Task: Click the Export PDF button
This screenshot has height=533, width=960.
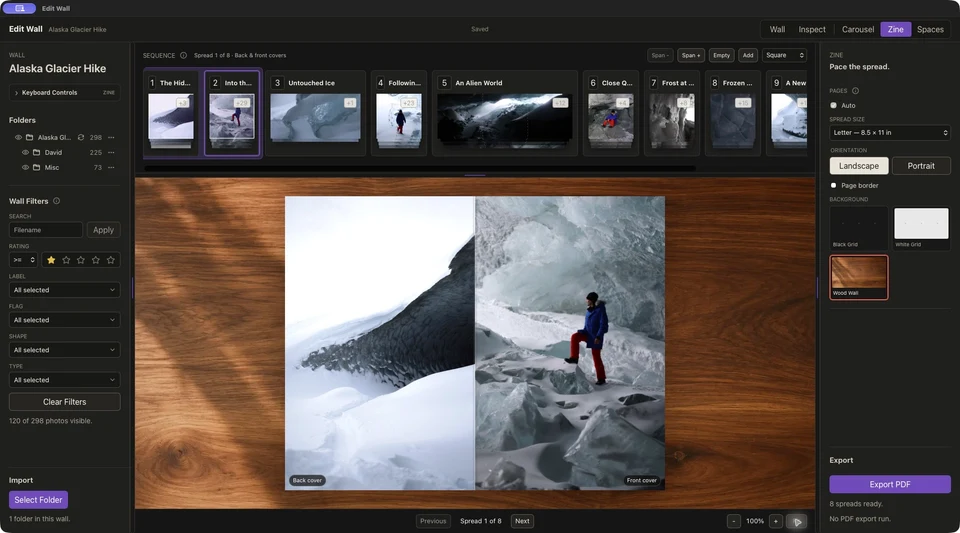Action: [890, 484]
